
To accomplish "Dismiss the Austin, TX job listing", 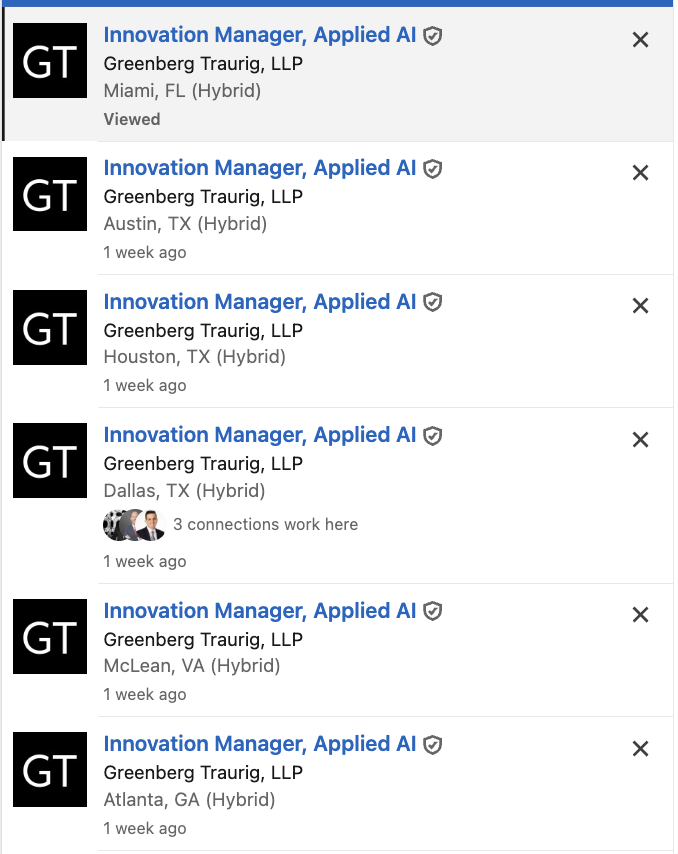I will [640, 172].
